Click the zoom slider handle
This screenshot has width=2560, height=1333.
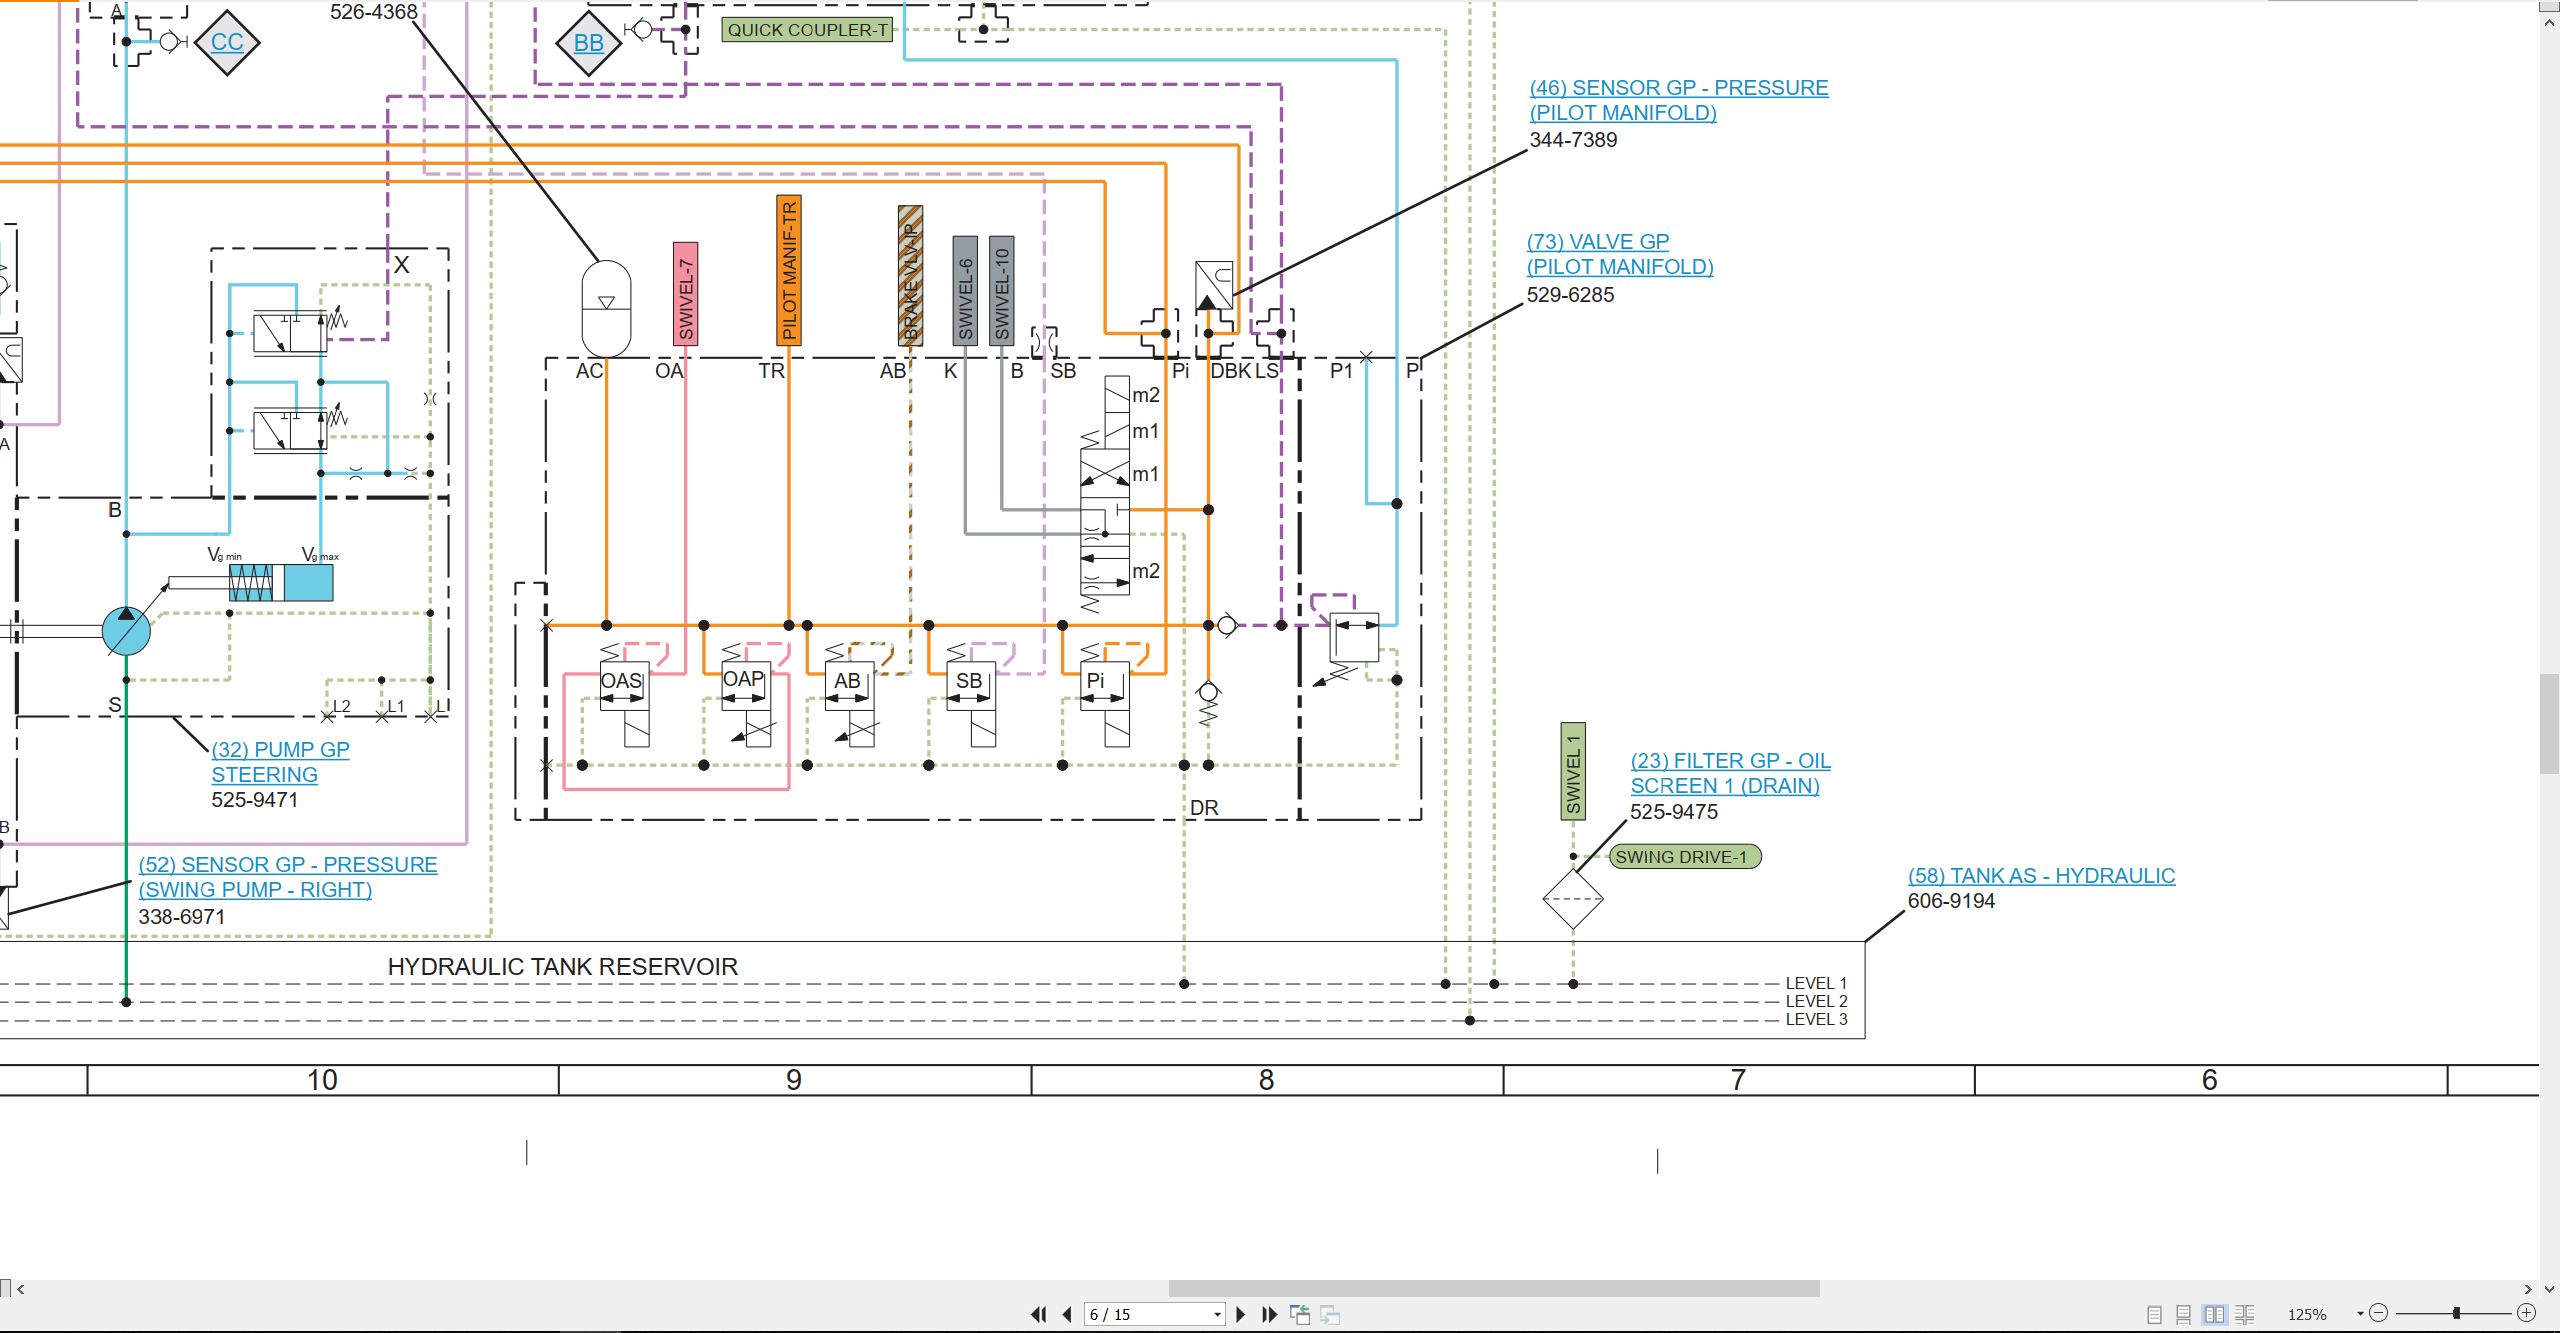pyautogui.click(x=2456, y=1313)
